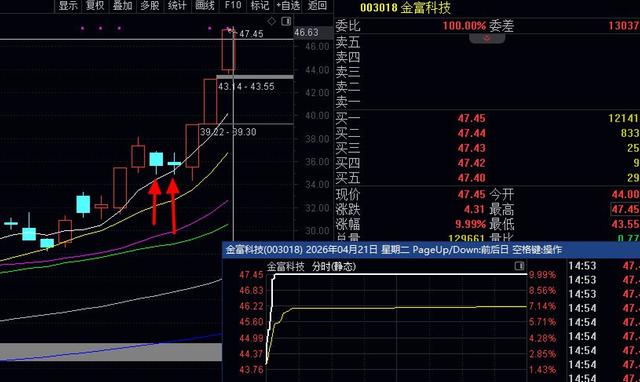Screen dimensions: 640x382
Task: Click the 7.14% percent on the intraday axis
Action: point(542,306)
